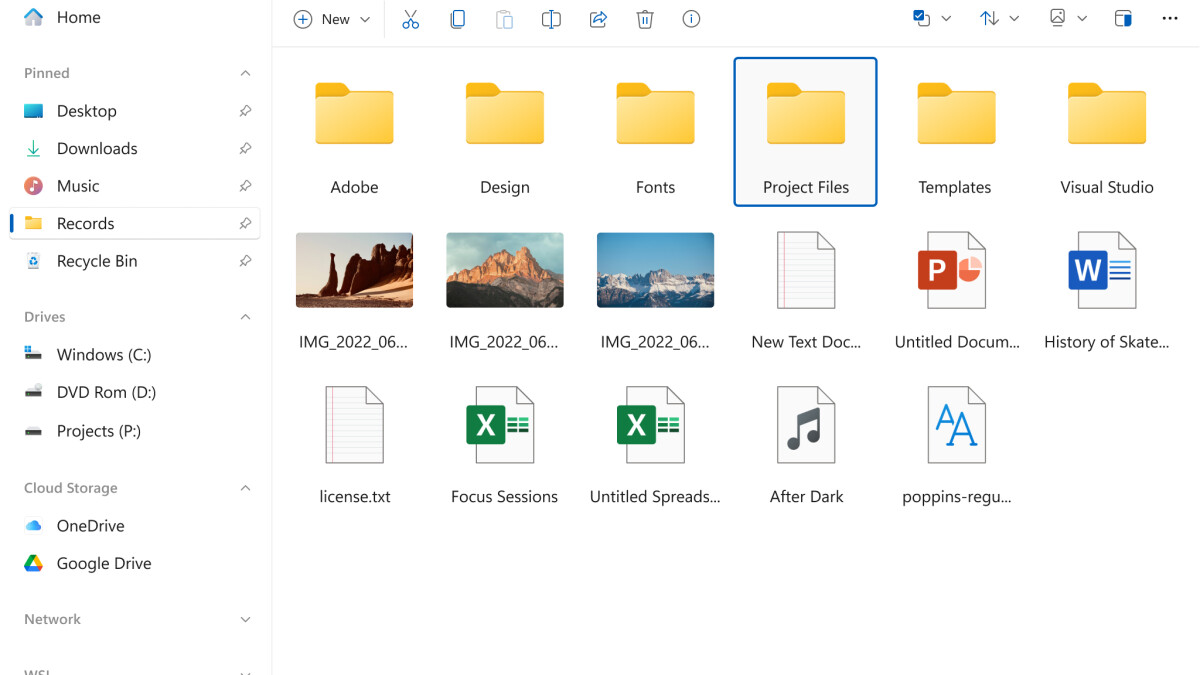Image resolution: width=1200 pixels, height=675 pixels.
Task: Open the sort options dropdown
Action: pyautogui.click(x=999, y=19)
